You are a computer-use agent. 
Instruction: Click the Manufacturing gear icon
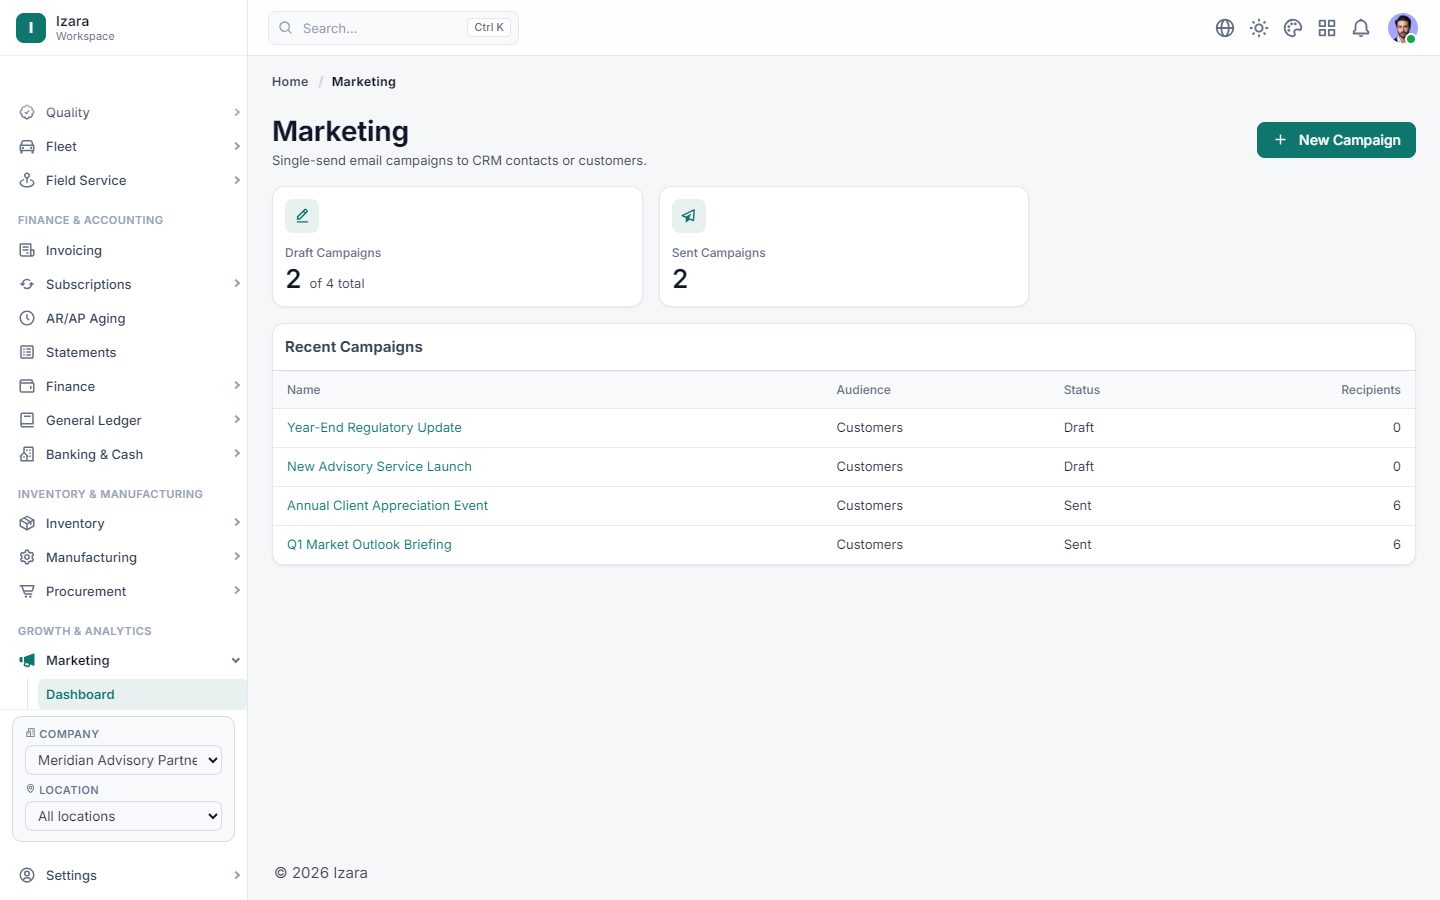pyautogui.click(x=27, y=557)
